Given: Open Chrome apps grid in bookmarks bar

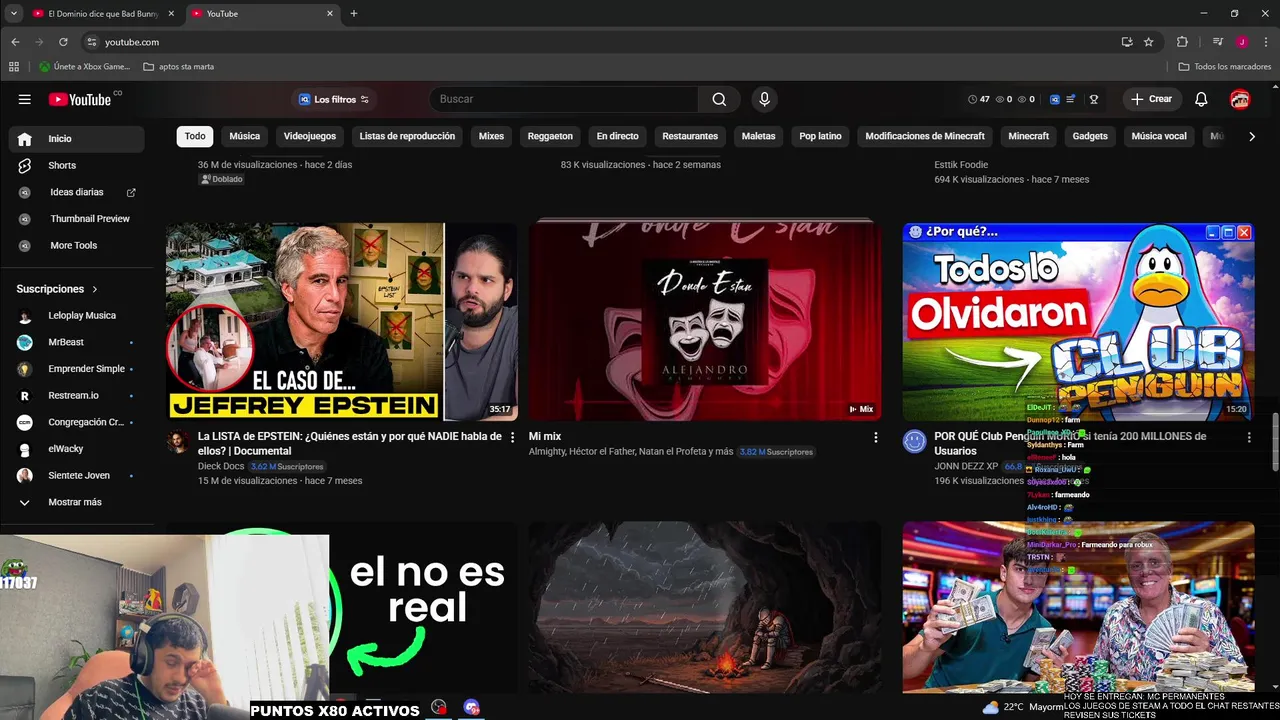Looking at the screenshot, I should pyautogui.click(x=14, y=67).
